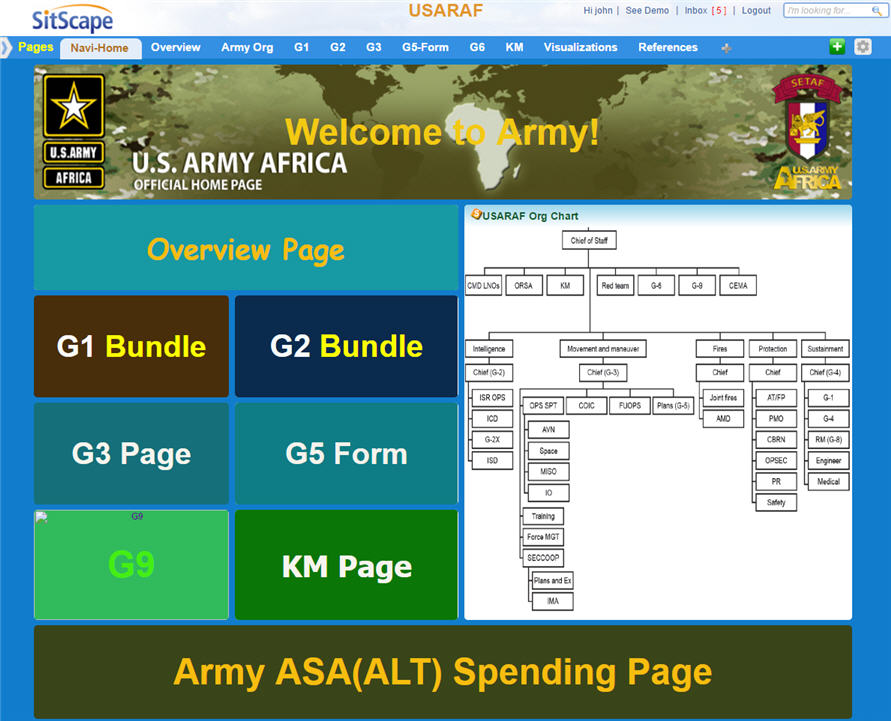Open the KM Page tile
This screenshot has height=721, width=891.
coord(346,565)
